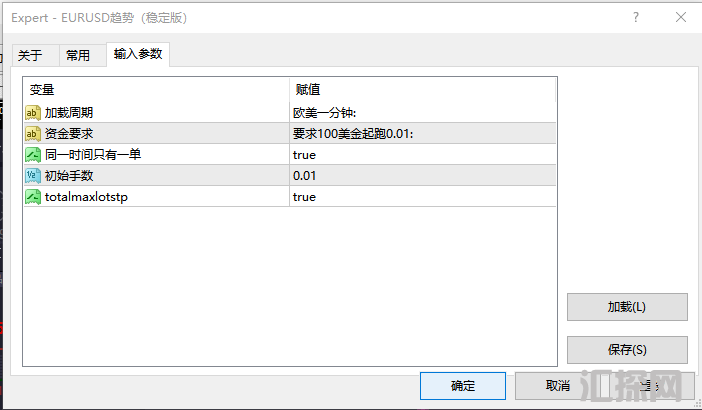The height and width of the screenshot is (410, 702).
Task: Select the totalmaxlotstp variable name
Action: [86, 197]
